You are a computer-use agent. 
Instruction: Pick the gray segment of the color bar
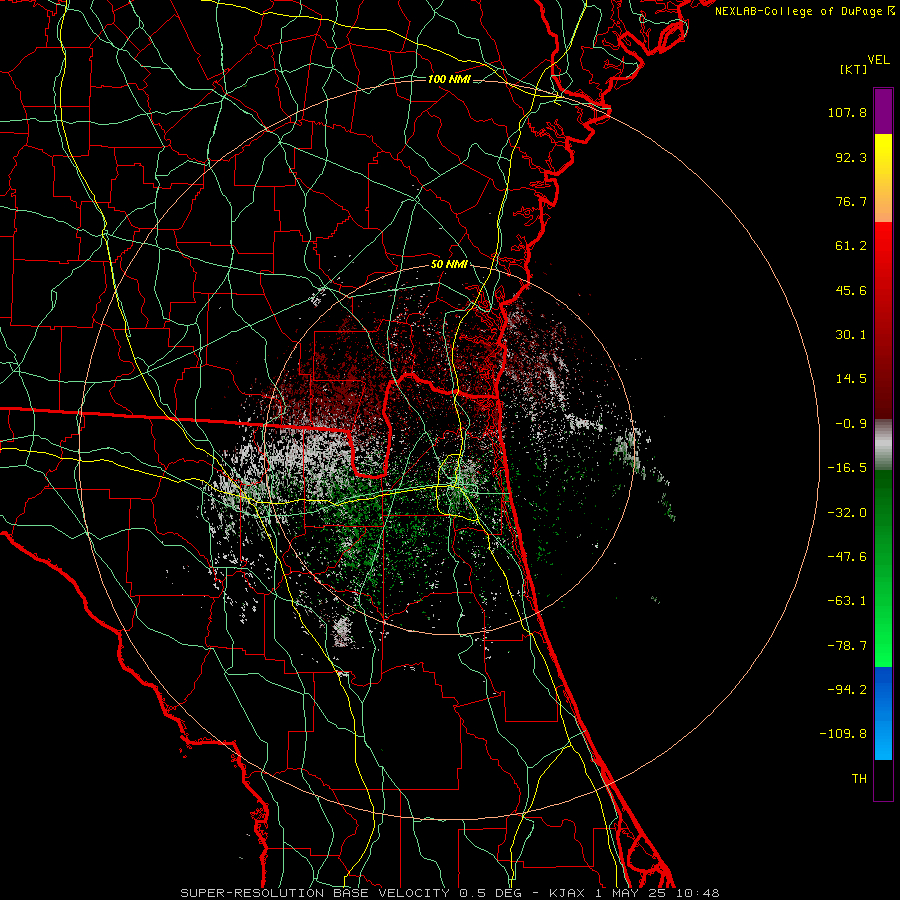coord(883,445)
